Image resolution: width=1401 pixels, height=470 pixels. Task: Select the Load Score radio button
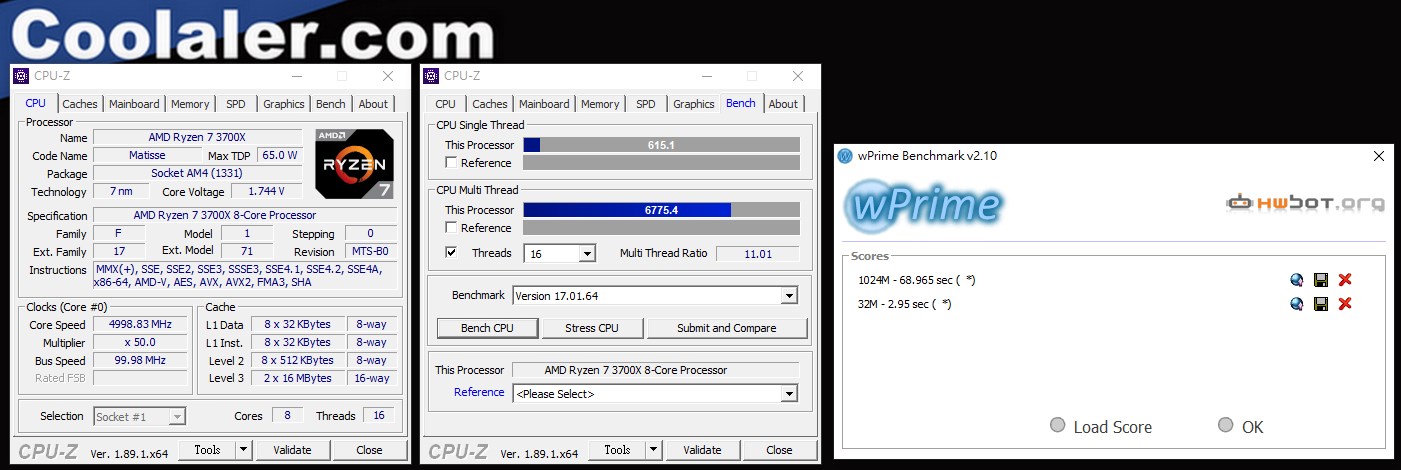tap(1058, 425)
